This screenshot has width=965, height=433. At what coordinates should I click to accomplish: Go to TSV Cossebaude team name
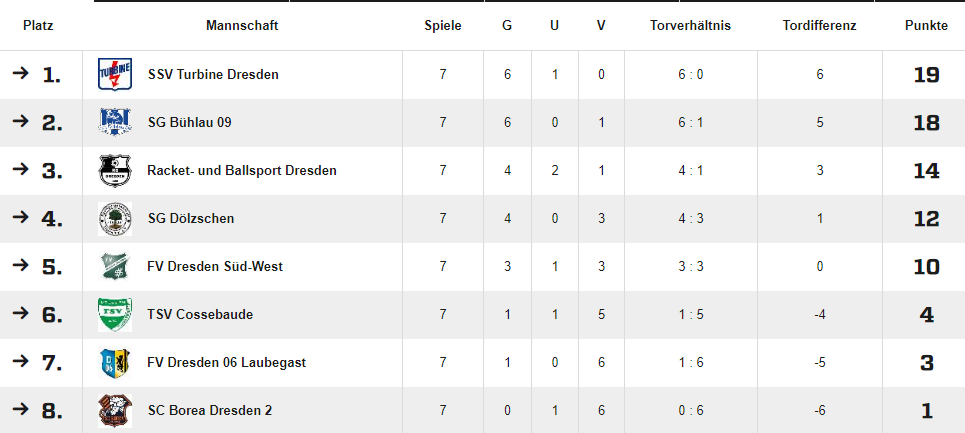201,314
